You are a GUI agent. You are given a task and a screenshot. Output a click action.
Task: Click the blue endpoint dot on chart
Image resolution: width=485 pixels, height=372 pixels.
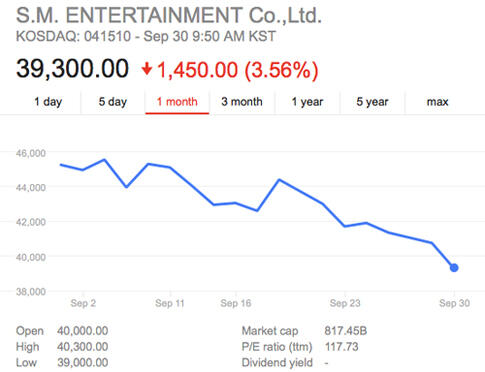pyautogui.click(x=454, y=267)
